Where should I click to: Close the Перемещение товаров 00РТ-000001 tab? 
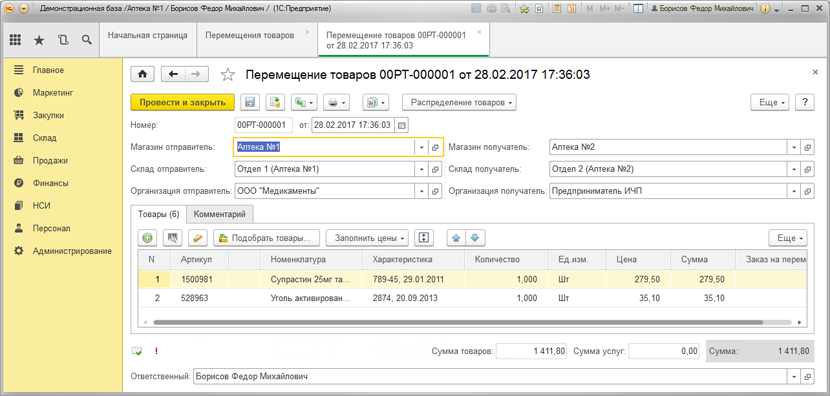(x=479, y=32)
